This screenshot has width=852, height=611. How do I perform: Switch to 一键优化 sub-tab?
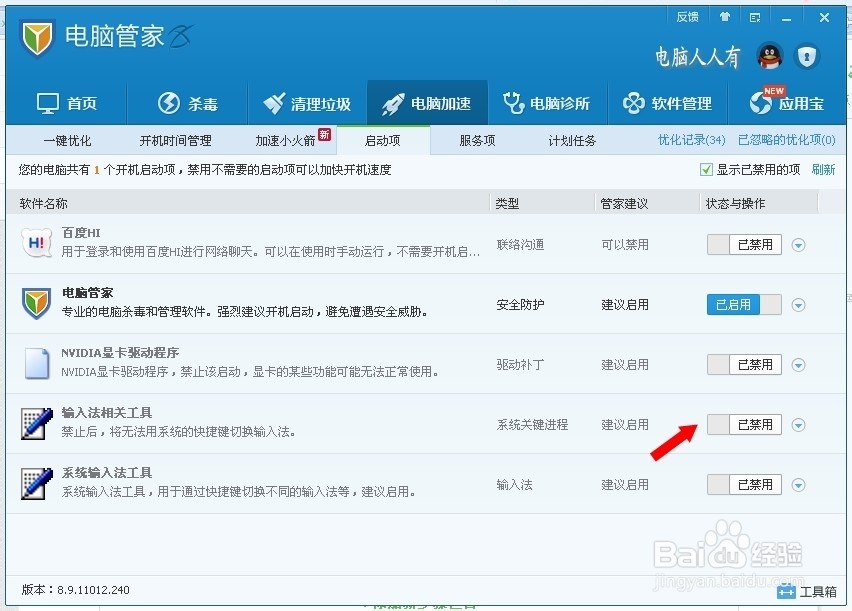click(67, 141)
